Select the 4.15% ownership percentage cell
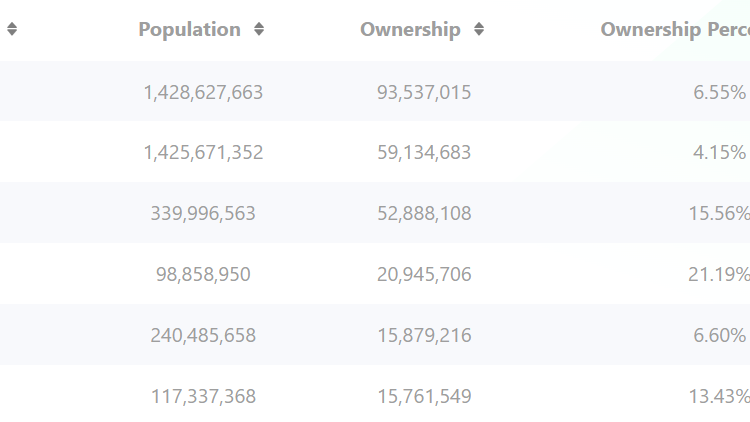 tap(719, 153)
